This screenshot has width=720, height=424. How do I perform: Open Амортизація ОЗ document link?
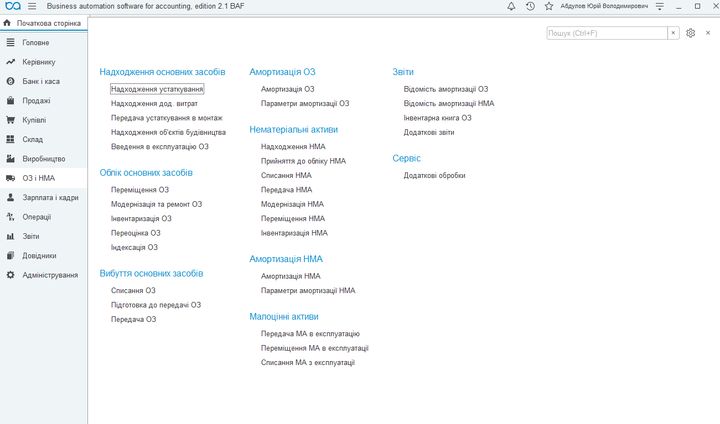click(x=287, y=89)
